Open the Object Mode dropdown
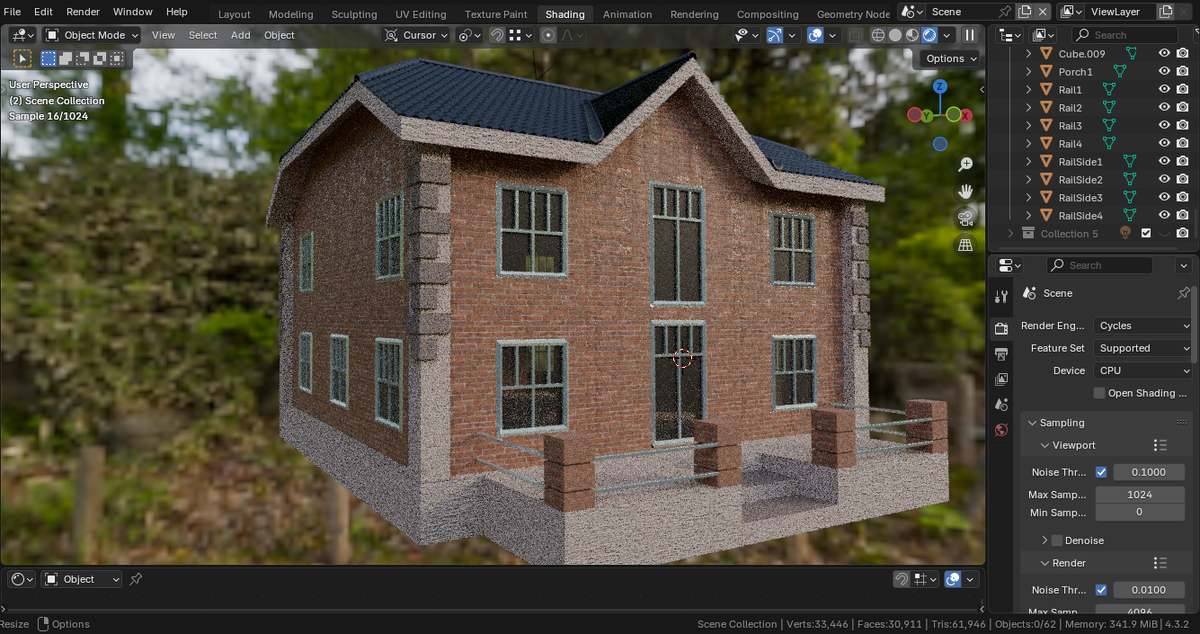 92,35
